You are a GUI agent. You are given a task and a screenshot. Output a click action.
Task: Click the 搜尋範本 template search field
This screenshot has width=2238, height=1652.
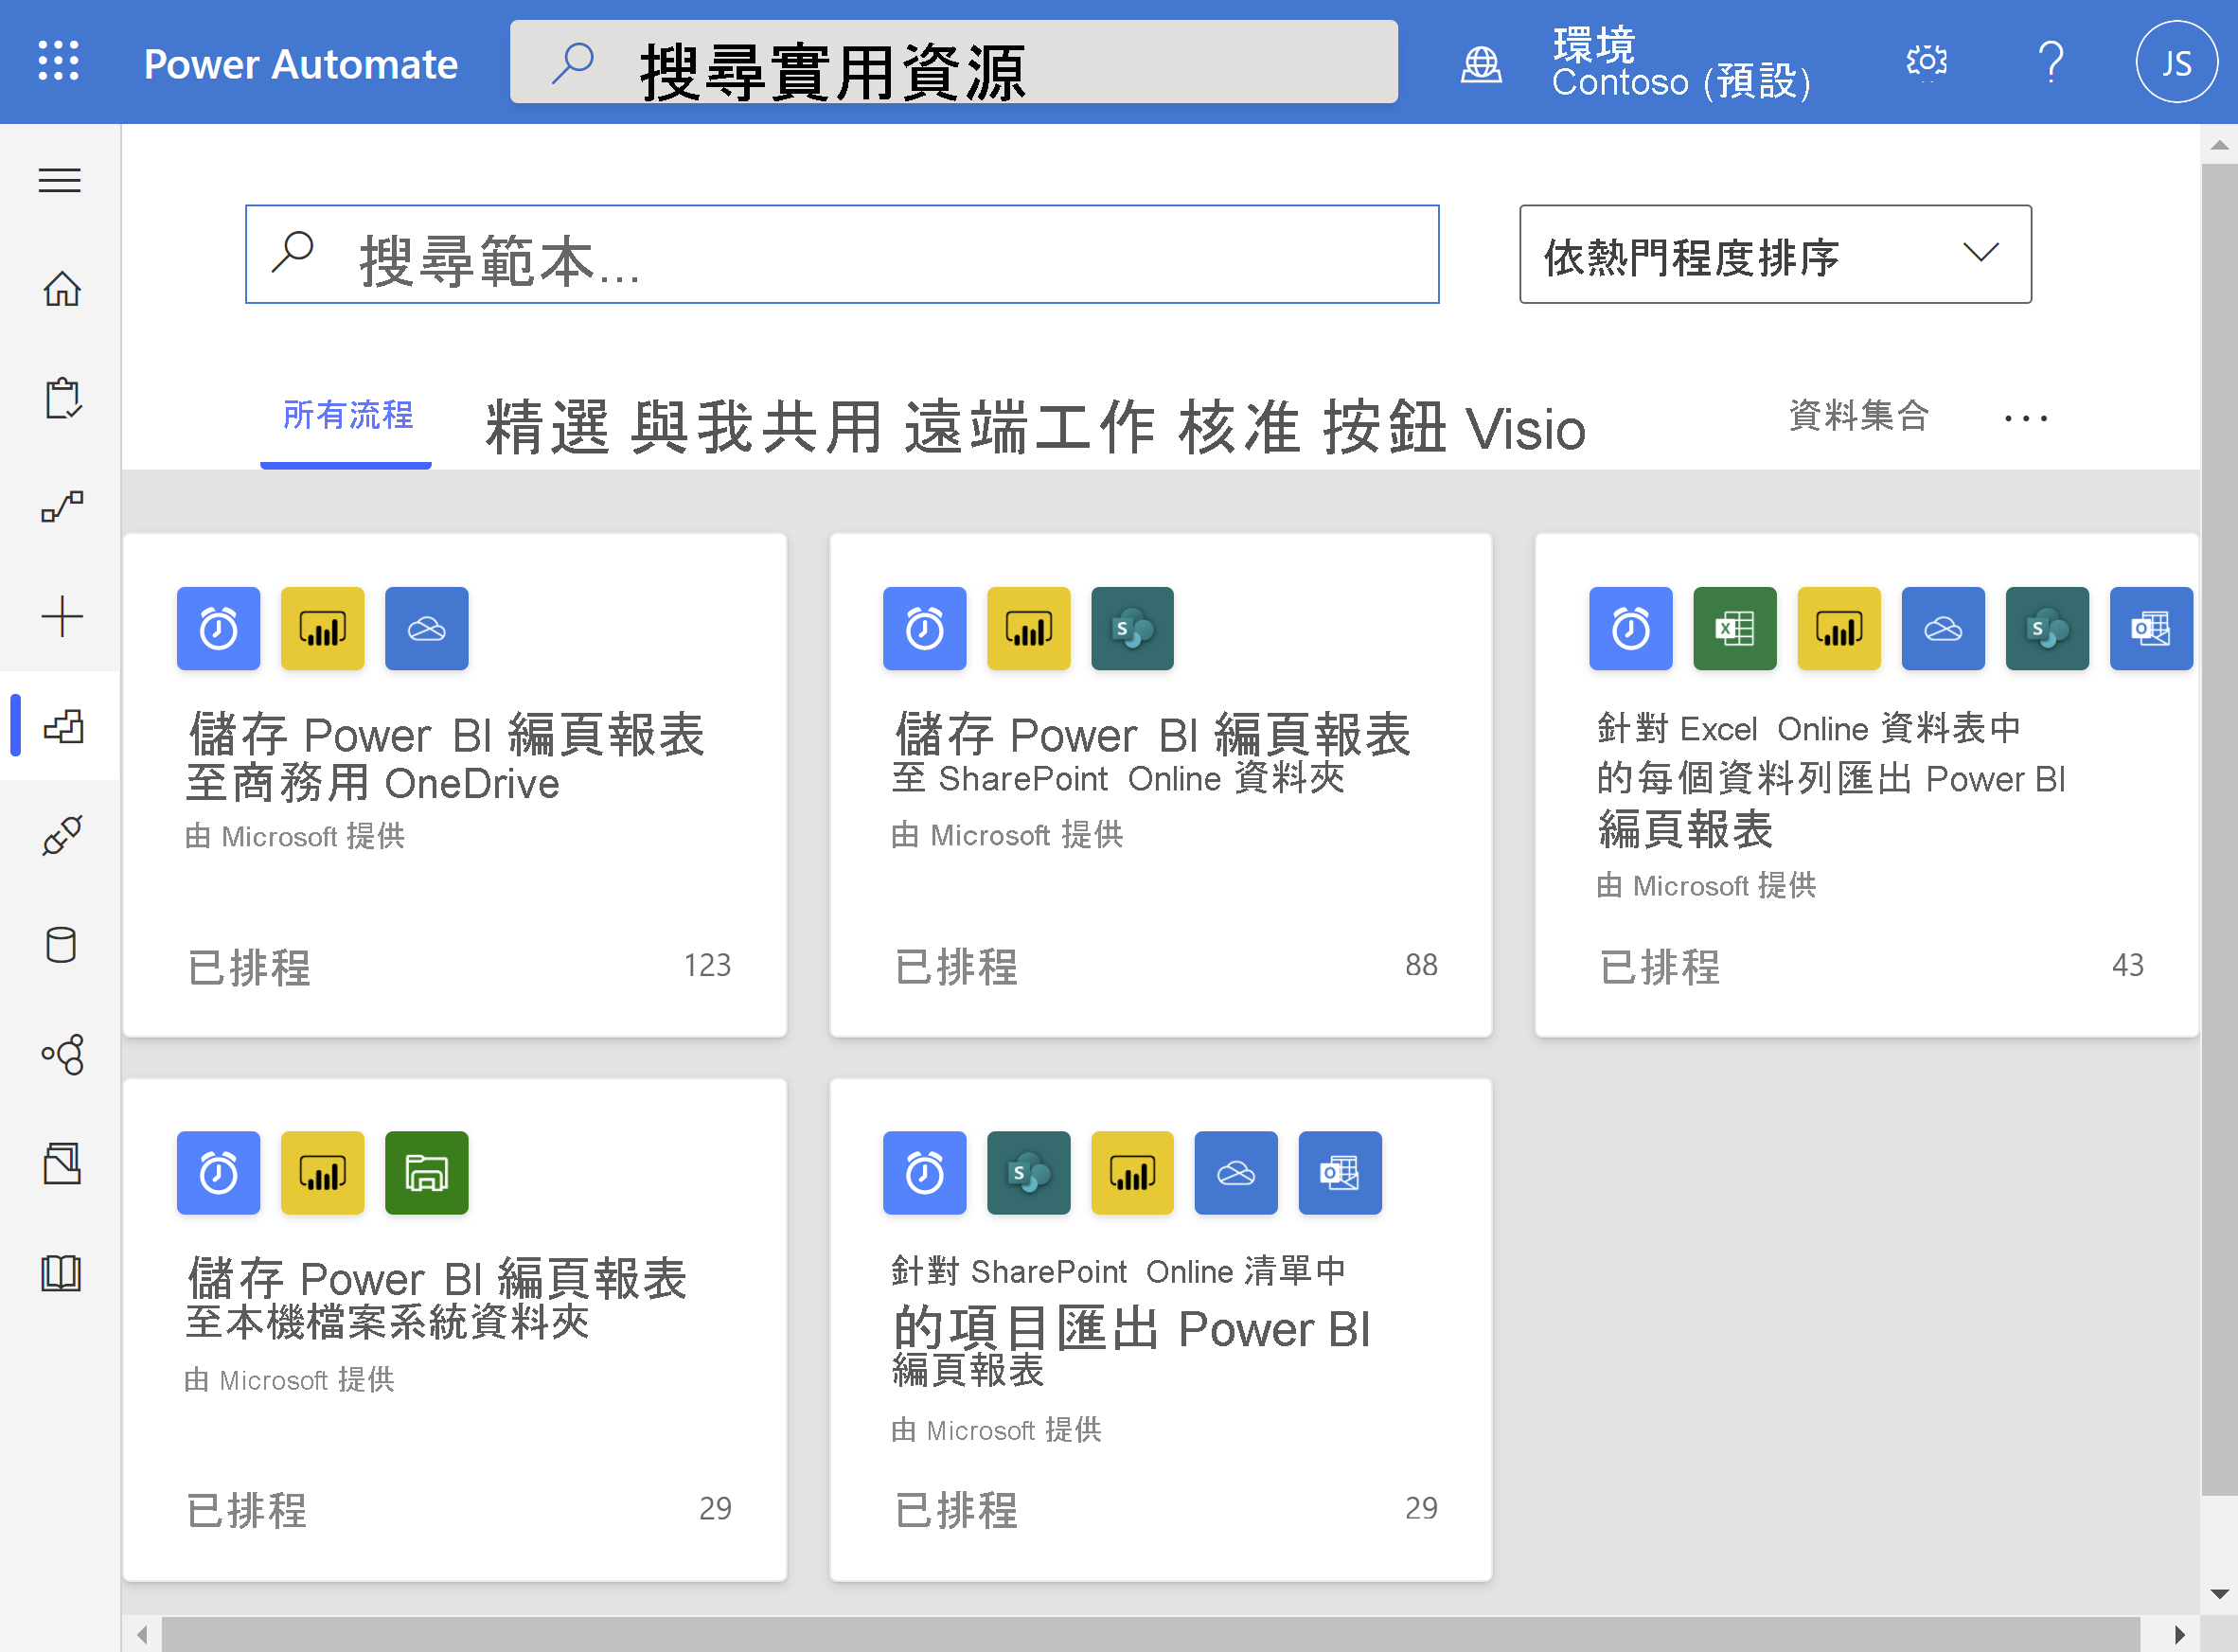pos(842,254)
